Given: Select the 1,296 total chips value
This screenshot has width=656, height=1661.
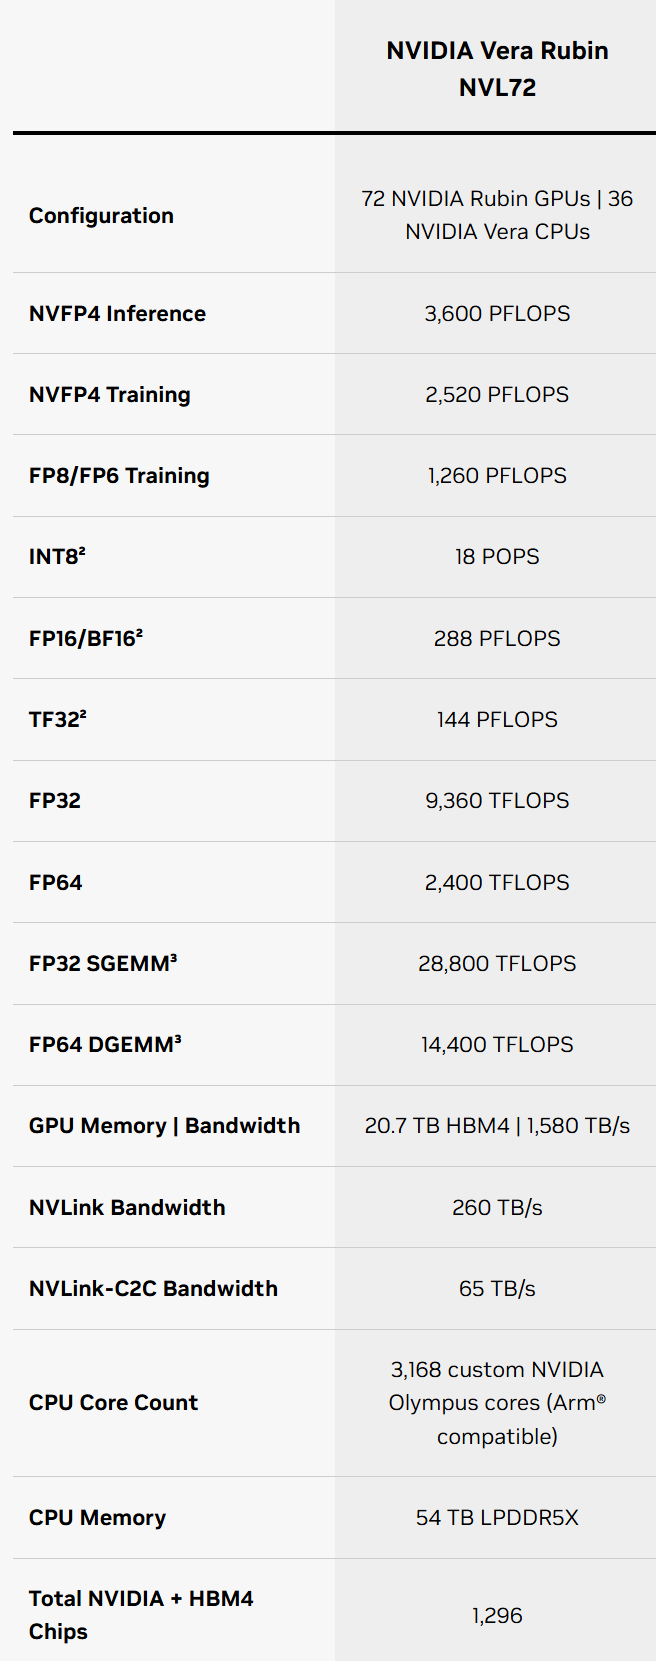Looking at the screenshot, I should [x=497, y=1615].
